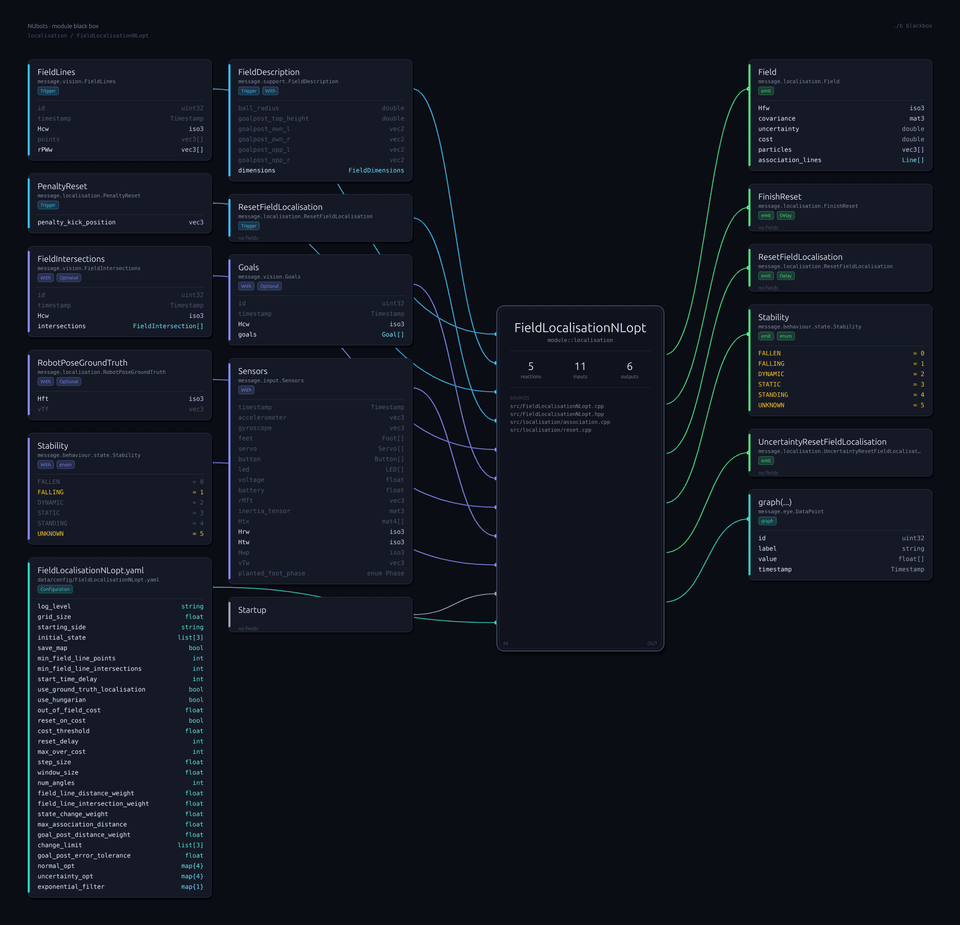This screenshot has height=925, width=960.
Task: Click the UncertaintyResetFieldLocalisation card title
Action: pos(822,441)
